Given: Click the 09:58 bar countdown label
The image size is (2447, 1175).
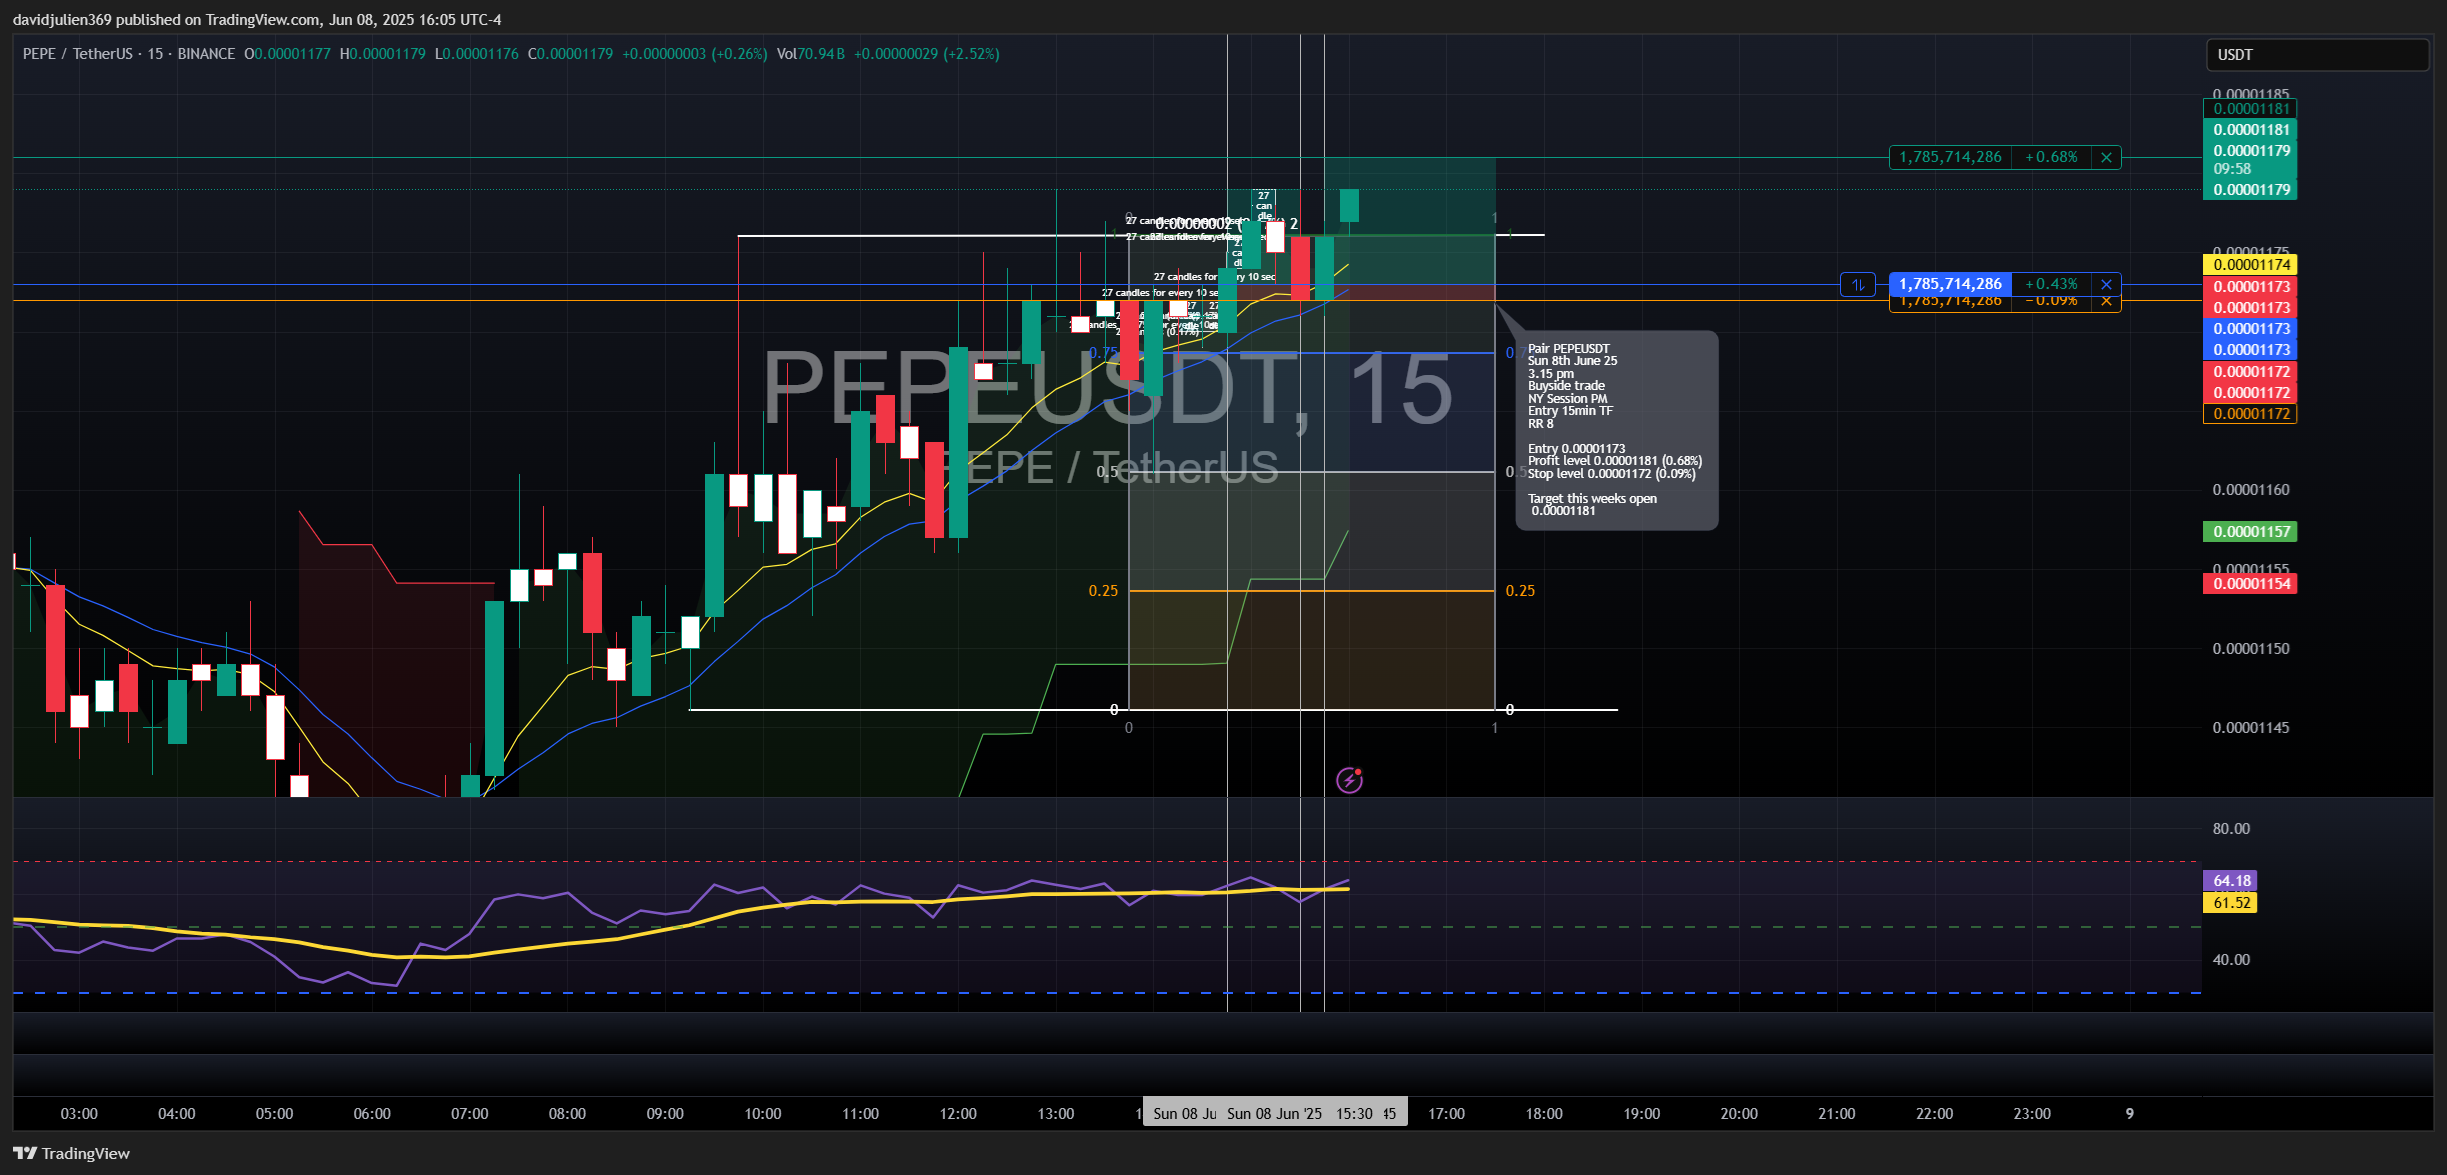Looking at the screenshot, I should click(x=2232, y=169).
